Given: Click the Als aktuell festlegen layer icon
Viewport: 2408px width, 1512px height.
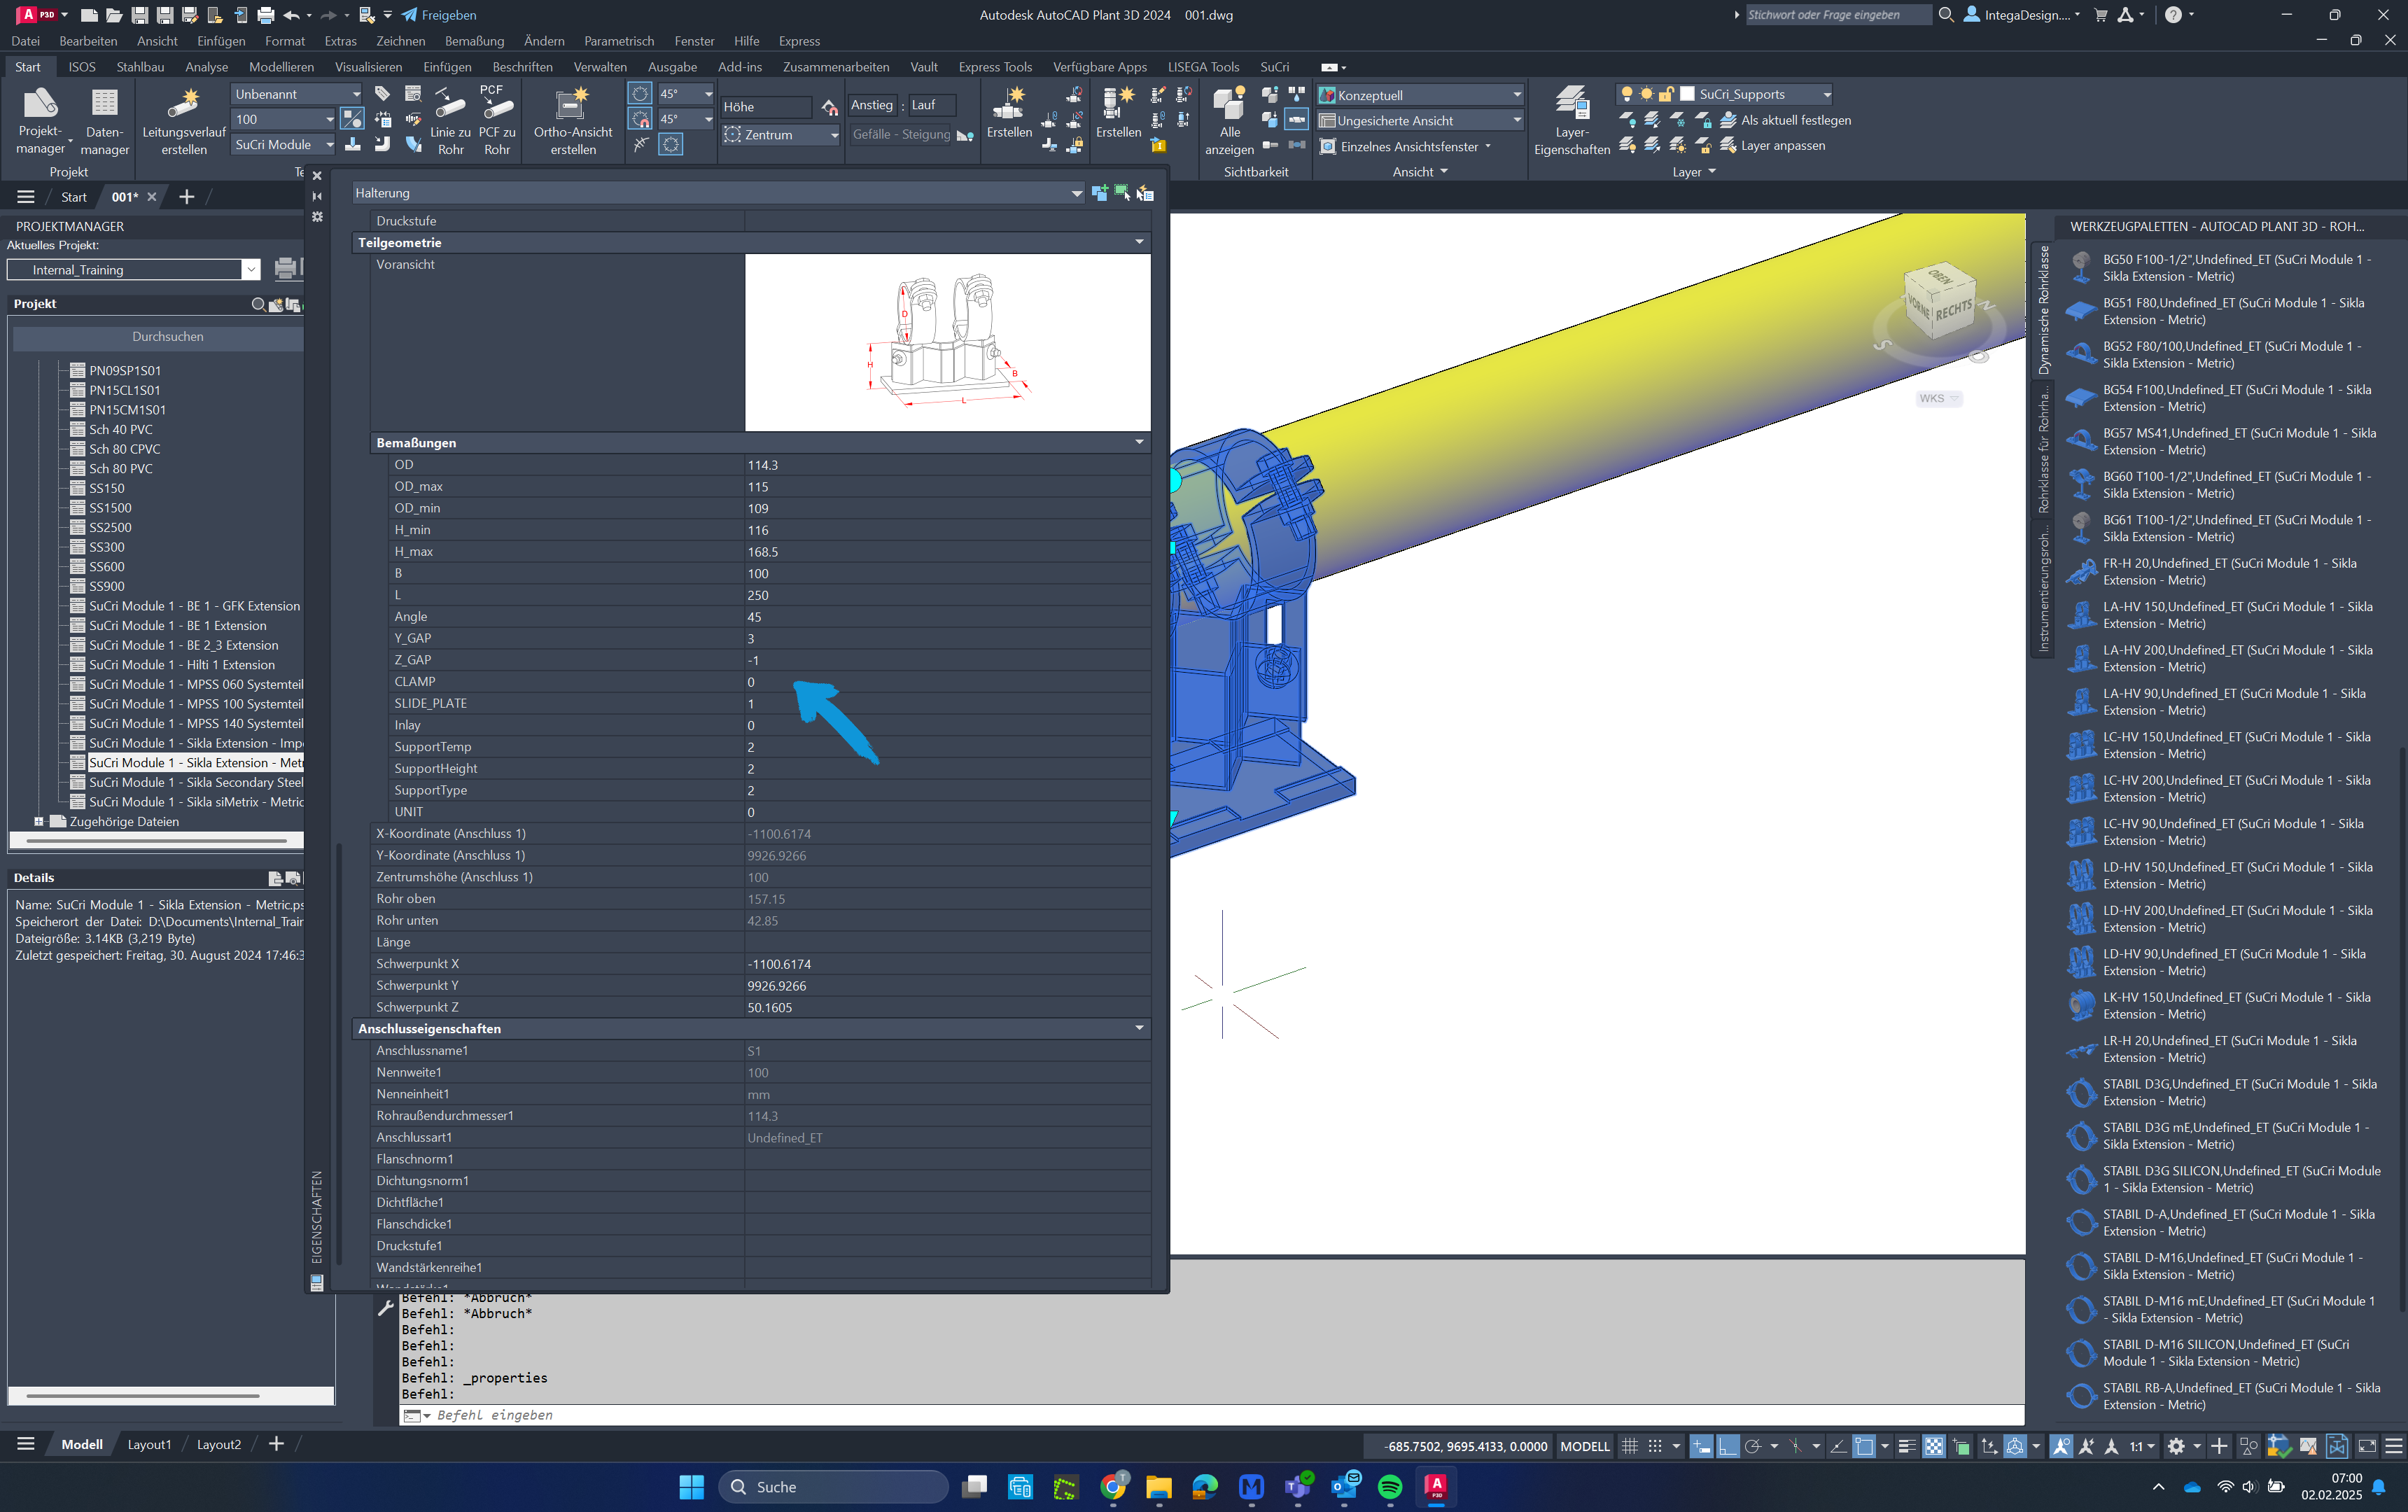Looking at the screenshot, I should tap(1728, 120).
